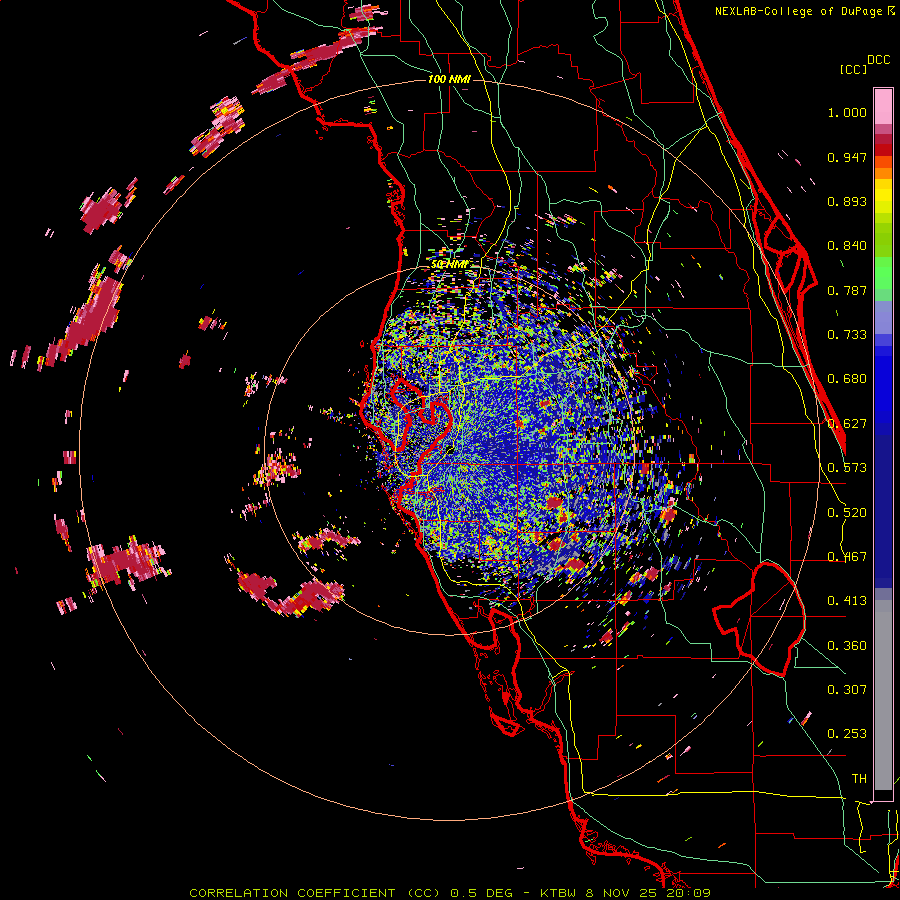Select the 0.520 legend value
The width and height of the screenshot is (900, 900).
[847, 513]
